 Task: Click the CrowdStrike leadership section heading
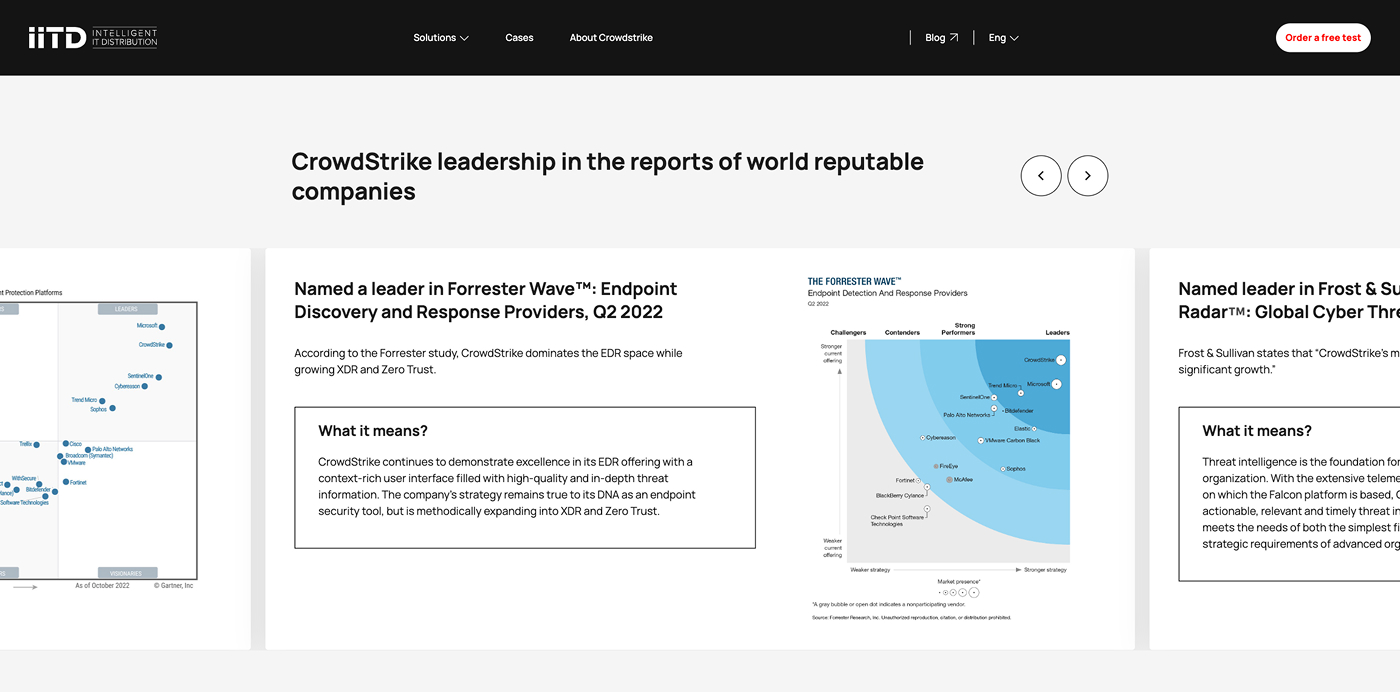[x=607, y=176]
